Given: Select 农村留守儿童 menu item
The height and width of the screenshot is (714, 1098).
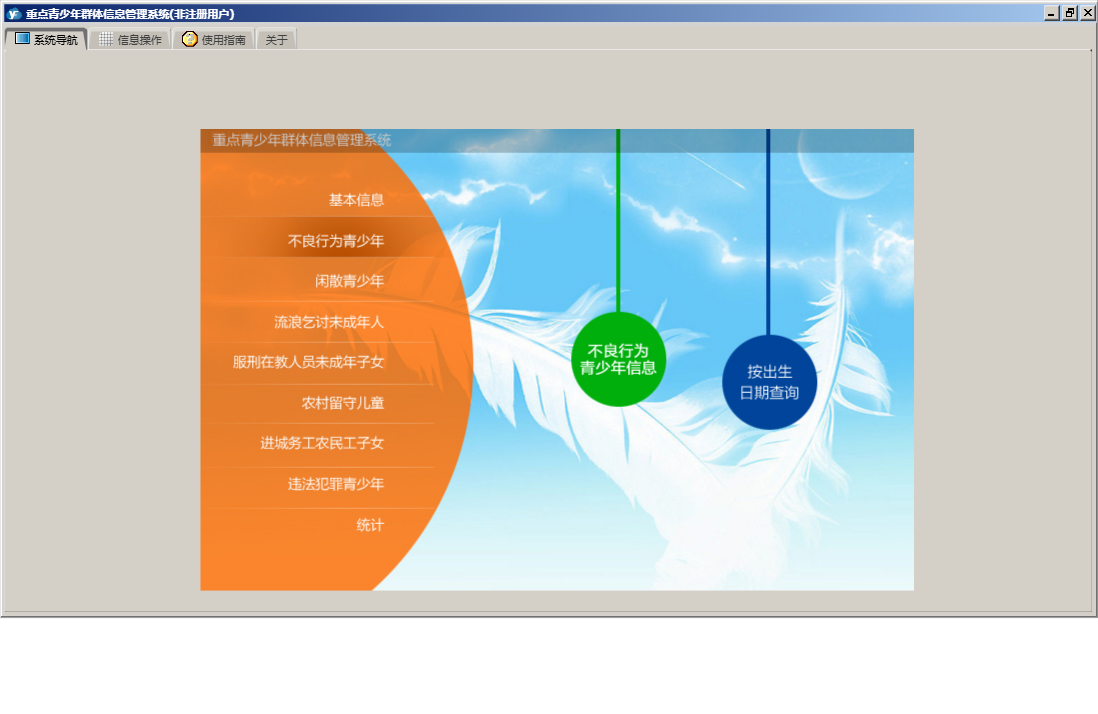Looking at the screenshot, I should [x=343, y=403].
